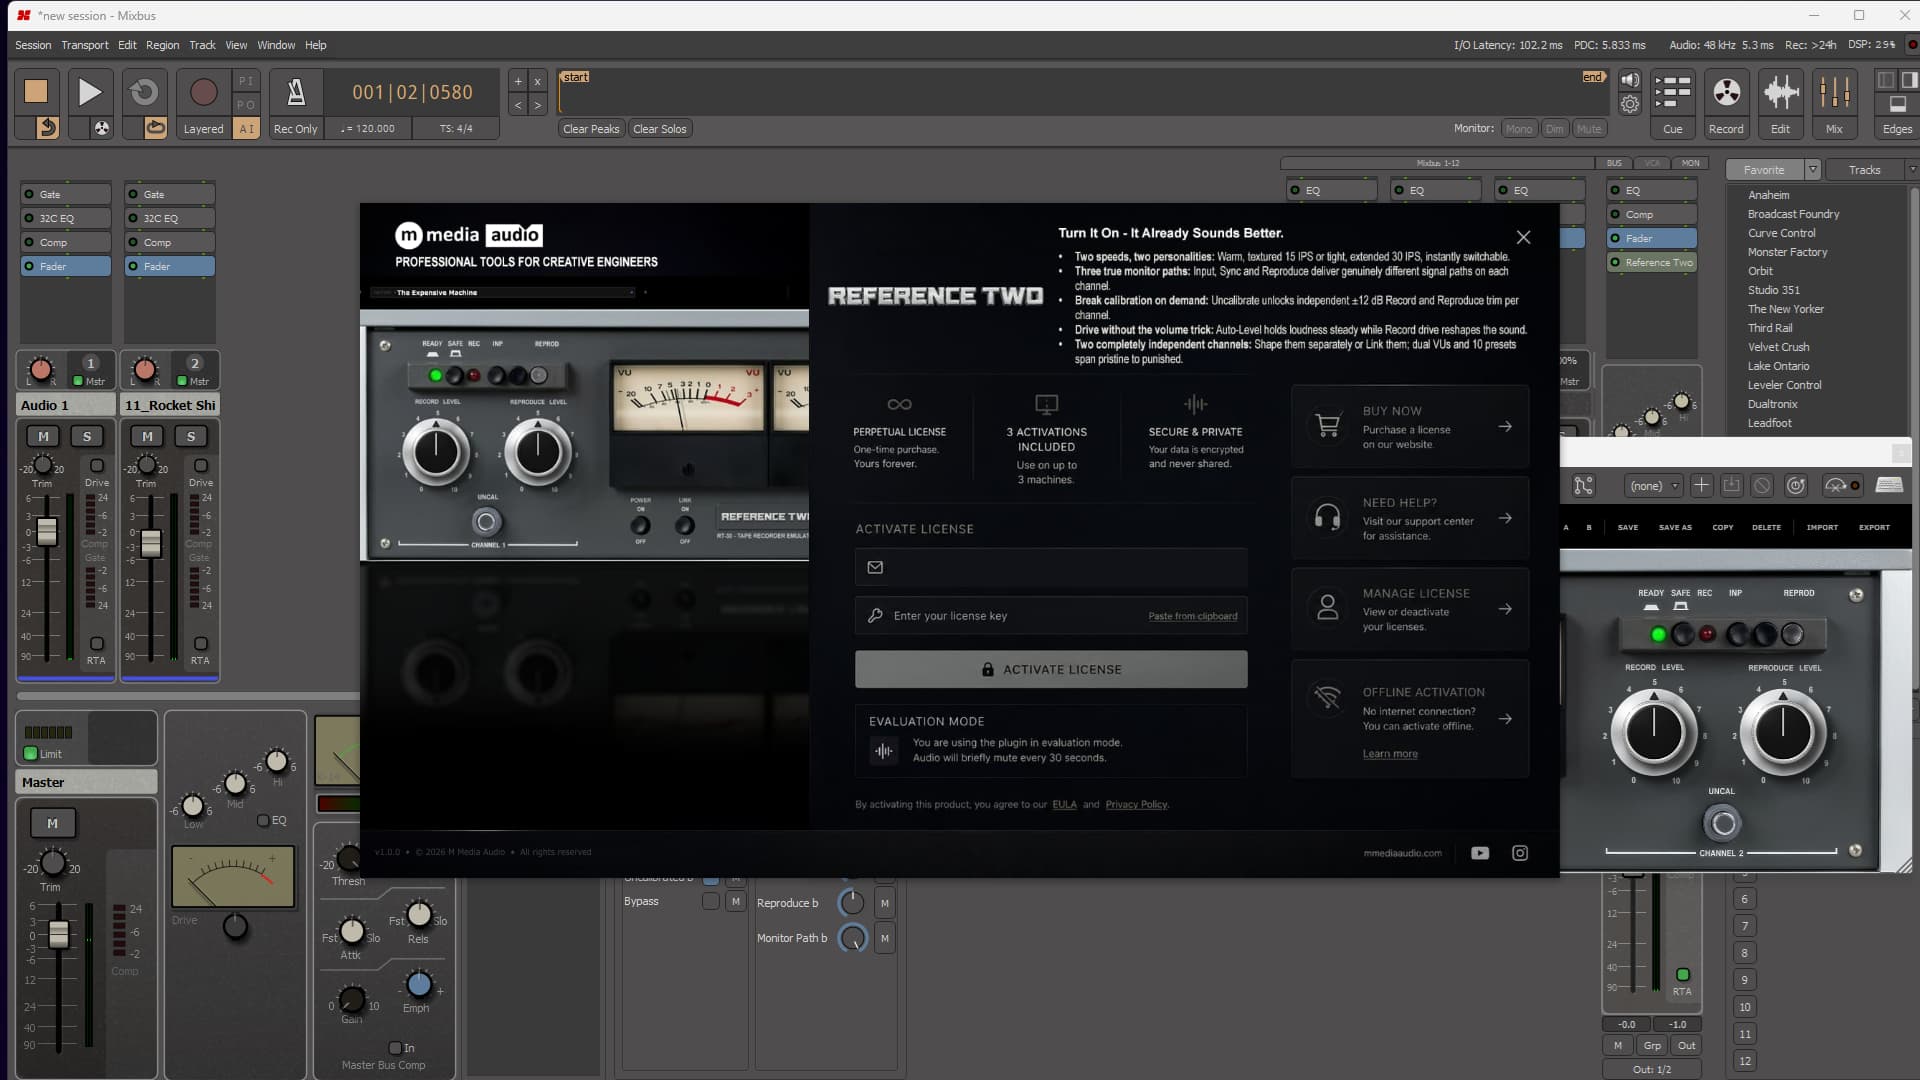The height and width of the screenshot is (1080, 1920).
Task: Mute the Audio 1 channel
Action: coord(43,436)
